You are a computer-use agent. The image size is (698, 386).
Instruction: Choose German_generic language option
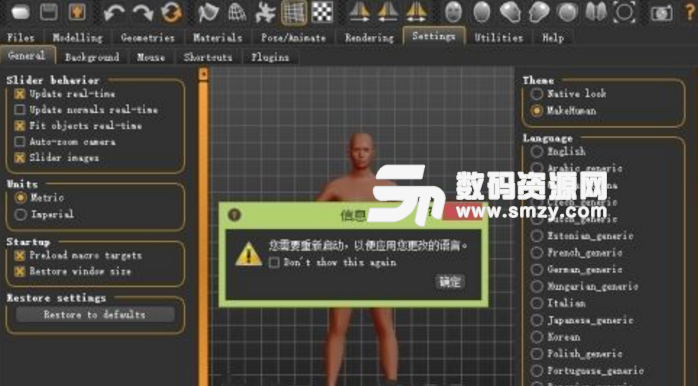pos(537,270)
